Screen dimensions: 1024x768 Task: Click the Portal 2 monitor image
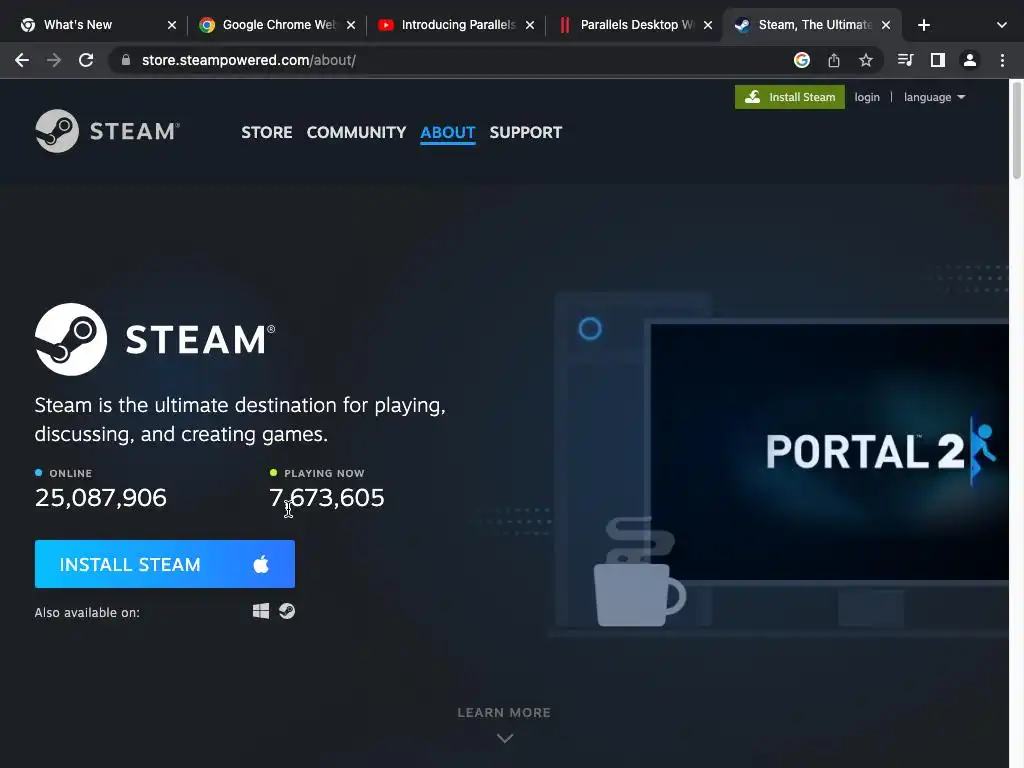tap(829, 451)
